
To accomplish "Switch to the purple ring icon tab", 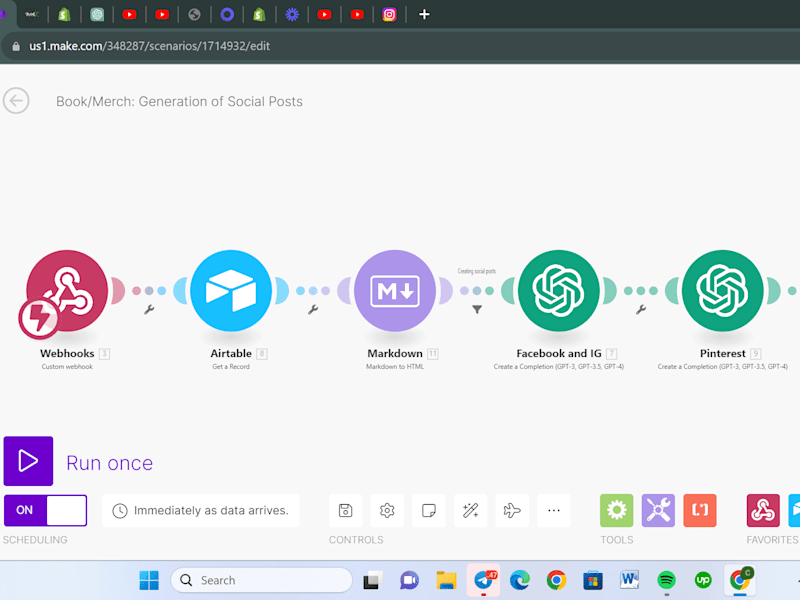I will (227, 14).
